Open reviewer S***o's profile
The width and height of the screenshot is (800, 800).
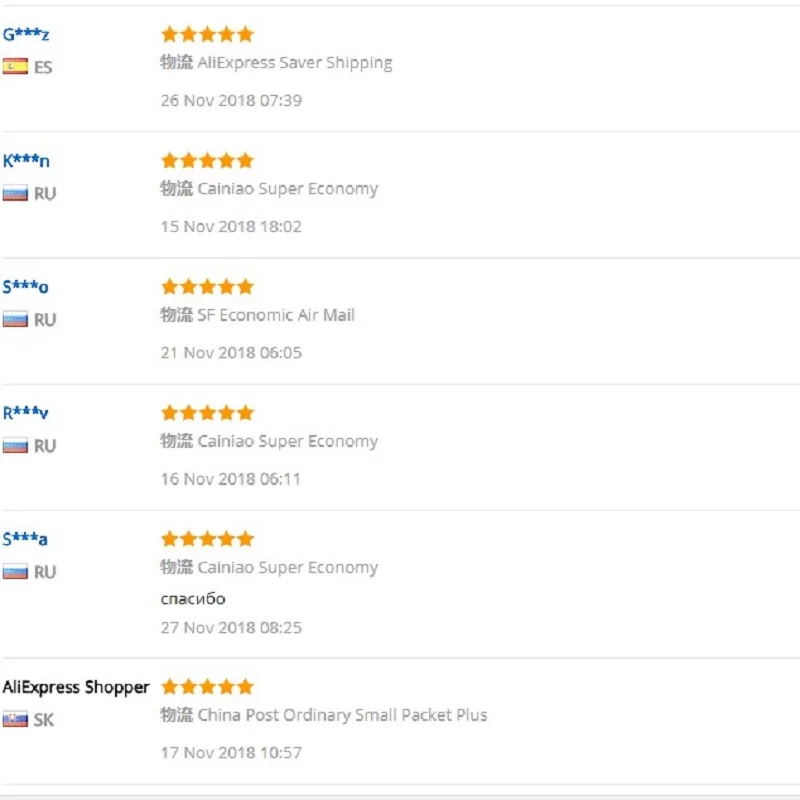coord(25,288)
